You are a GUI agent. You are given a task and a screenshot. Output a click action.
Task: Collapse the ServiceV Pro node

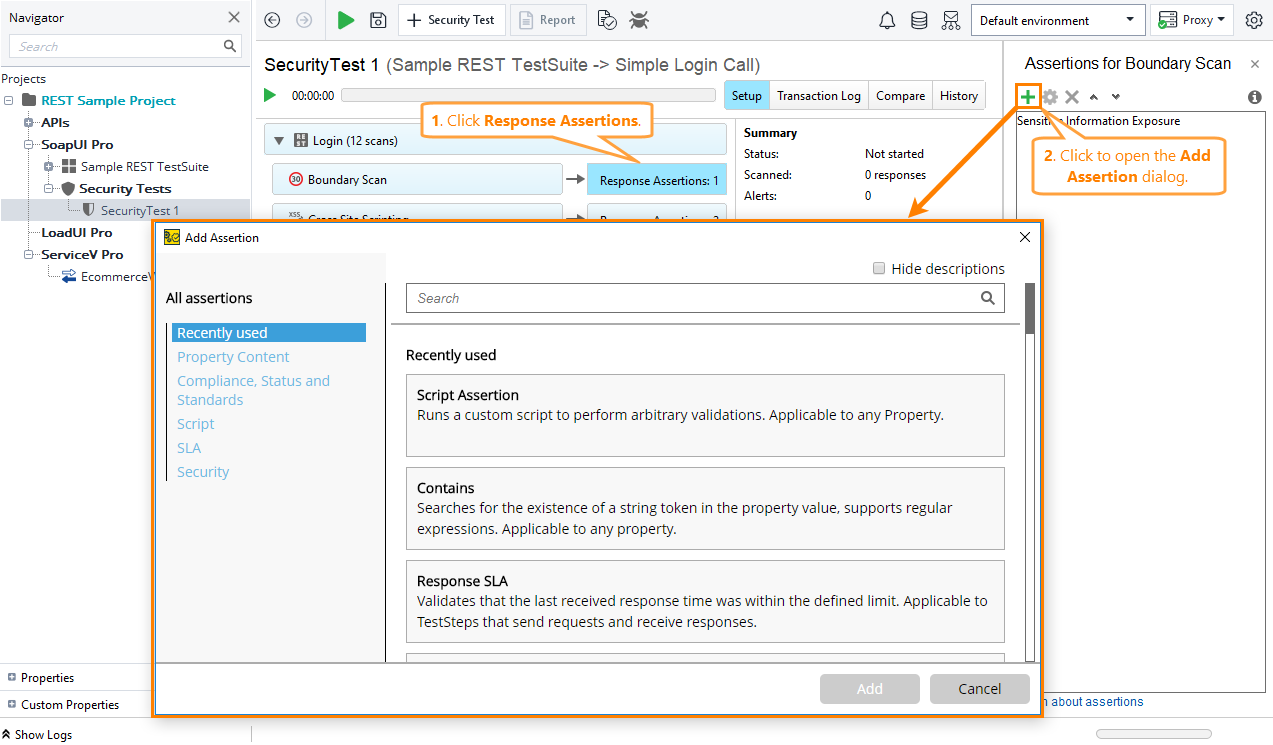[x=29, y=254]
